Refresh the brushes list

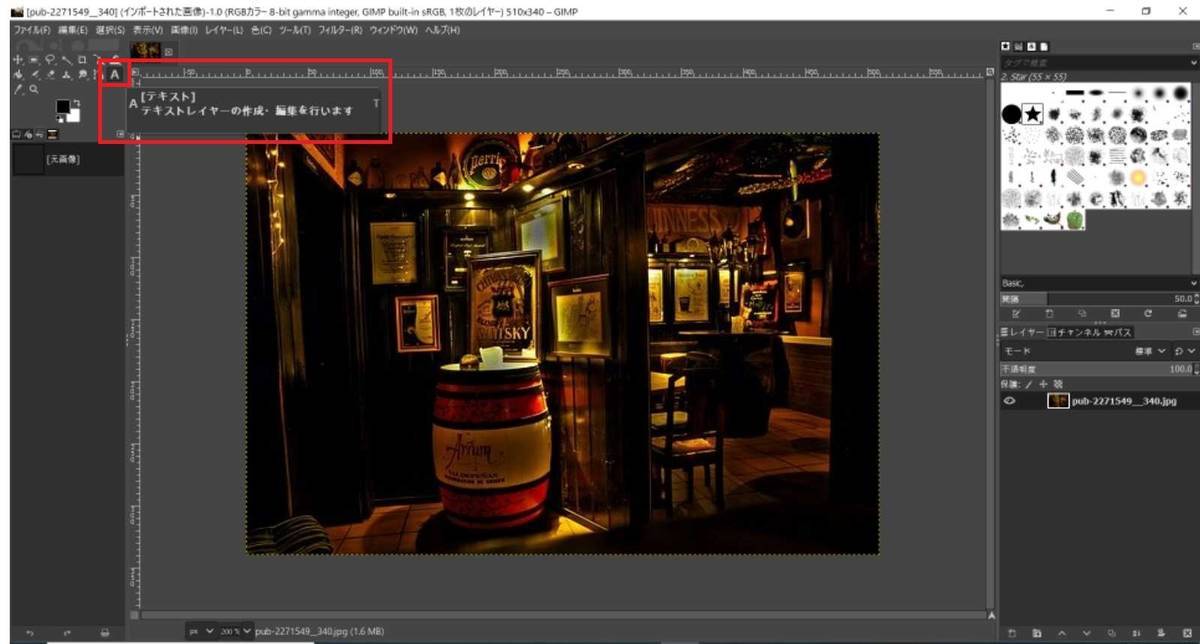1148,314
